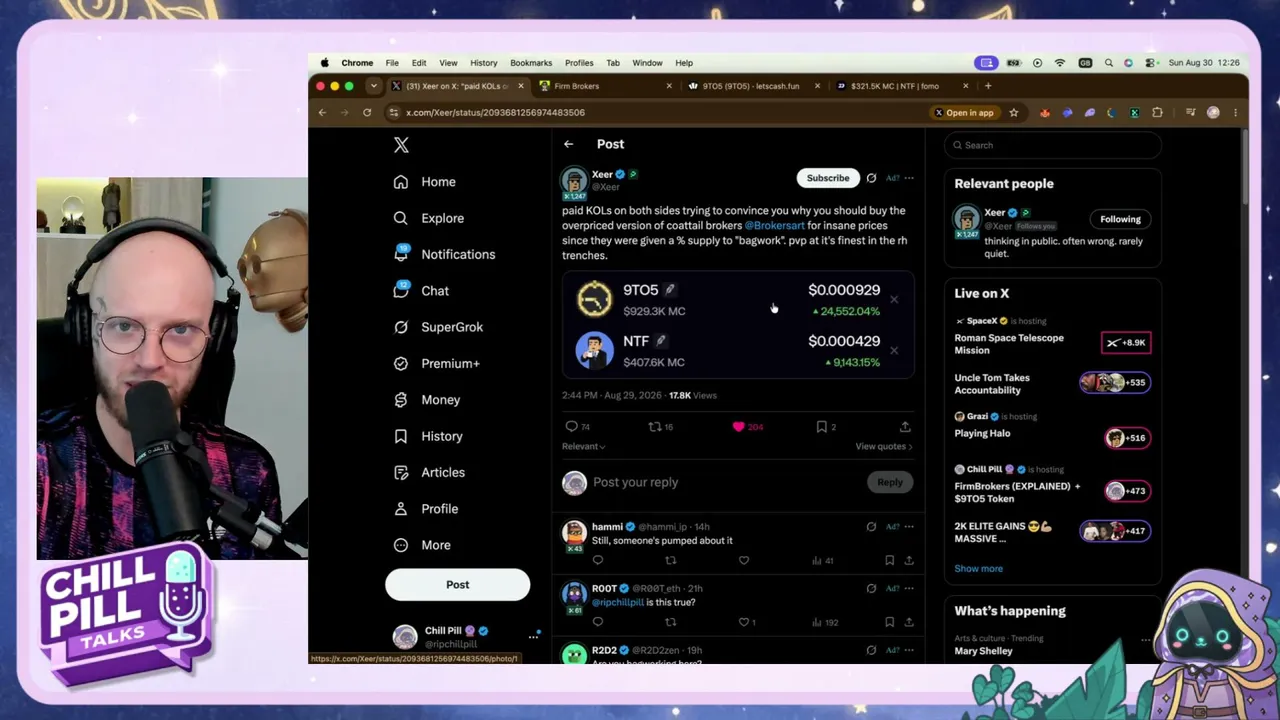1280x720 pixels.
Task: Click the Subscribe button on Xeer's post
Action: click(x=828, y=178)
